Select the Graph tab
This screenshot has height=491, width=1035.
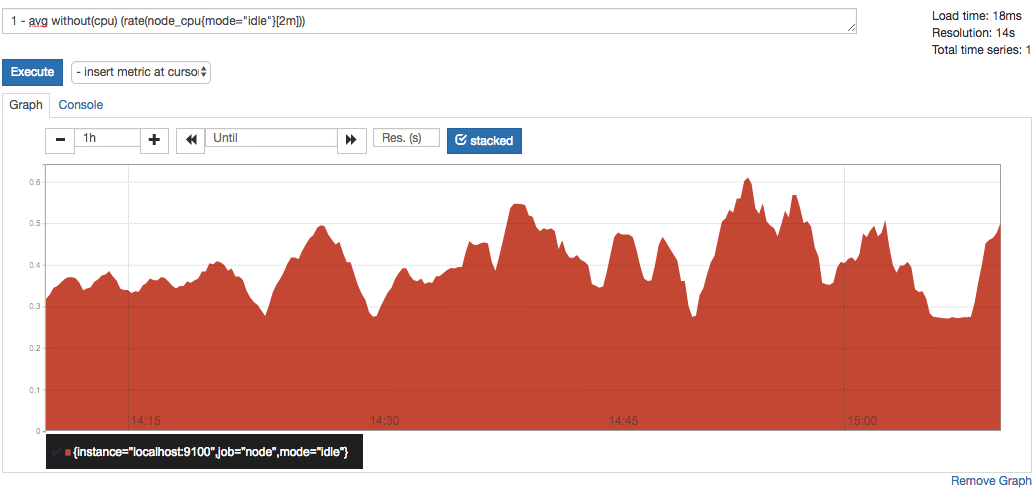click(x=26, y=105)
